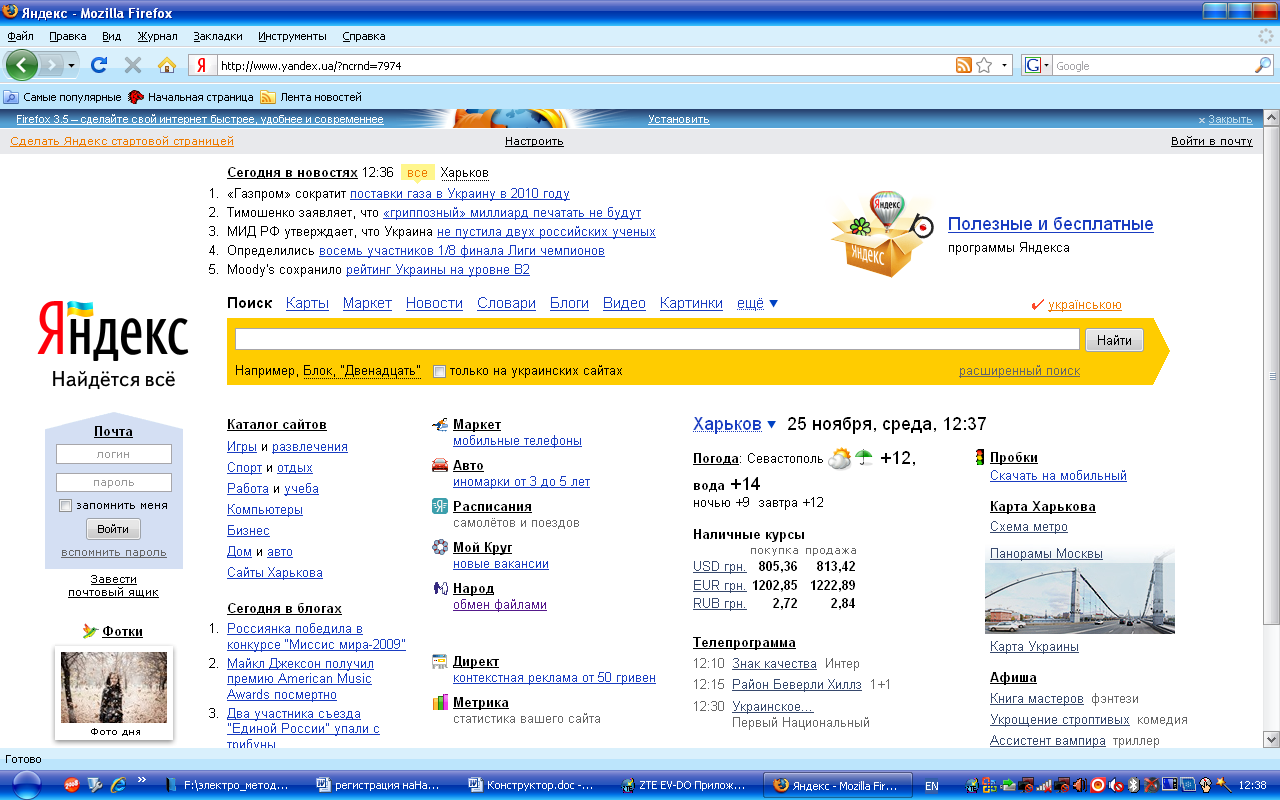Click Internet Explorer quick launch icon
Viewport: 1280px width, 800px height.
(x=118, y=785)
